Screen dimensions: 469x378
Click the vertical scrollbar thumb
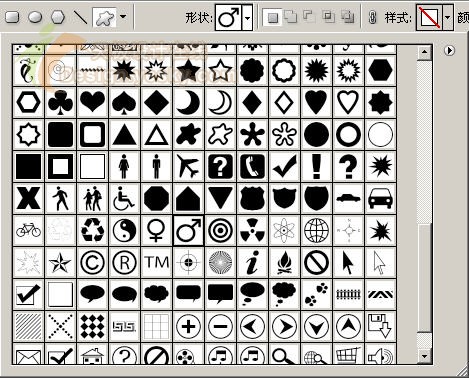click(424, 279)
